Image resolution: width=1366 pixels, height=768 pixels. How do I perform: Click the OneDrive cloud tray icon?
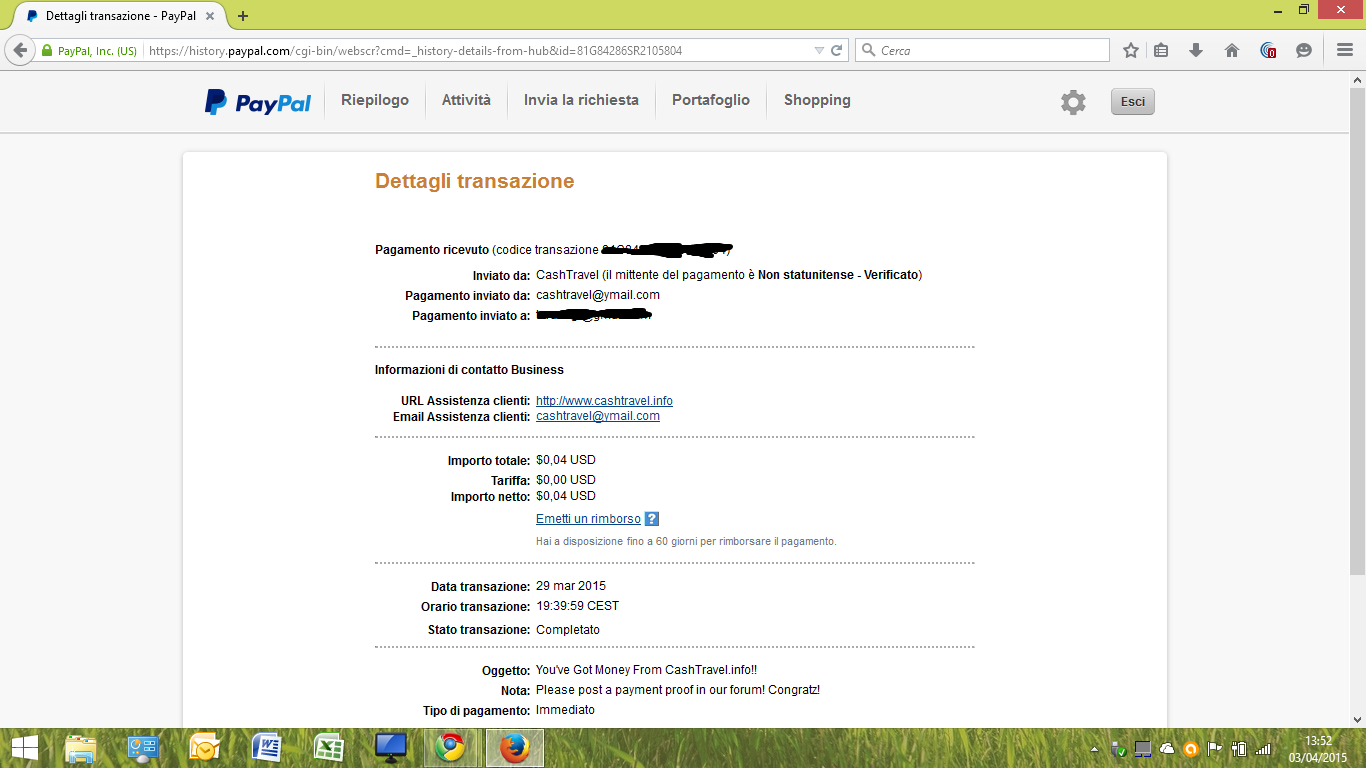pos(1167,749)
